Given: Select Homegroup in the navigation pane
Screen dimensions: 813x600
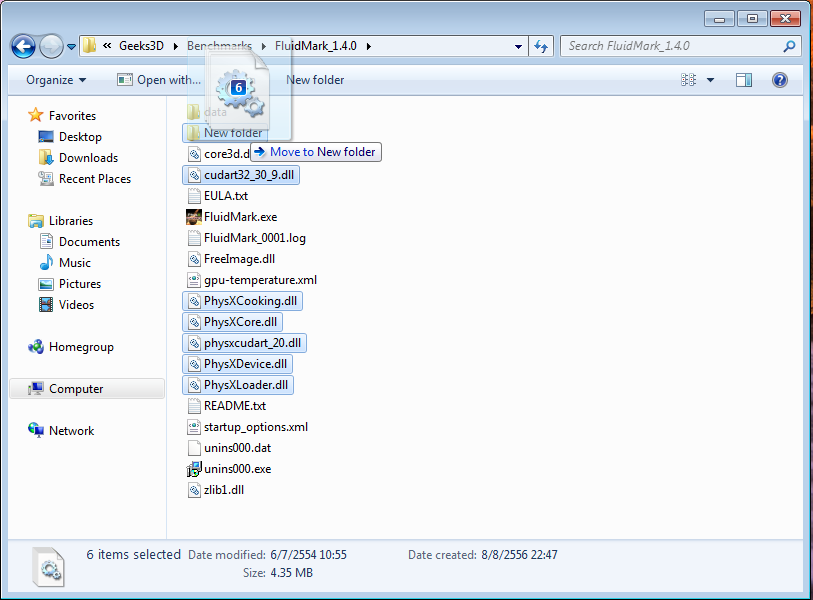Looking at the screenshot, I should 81,347.
